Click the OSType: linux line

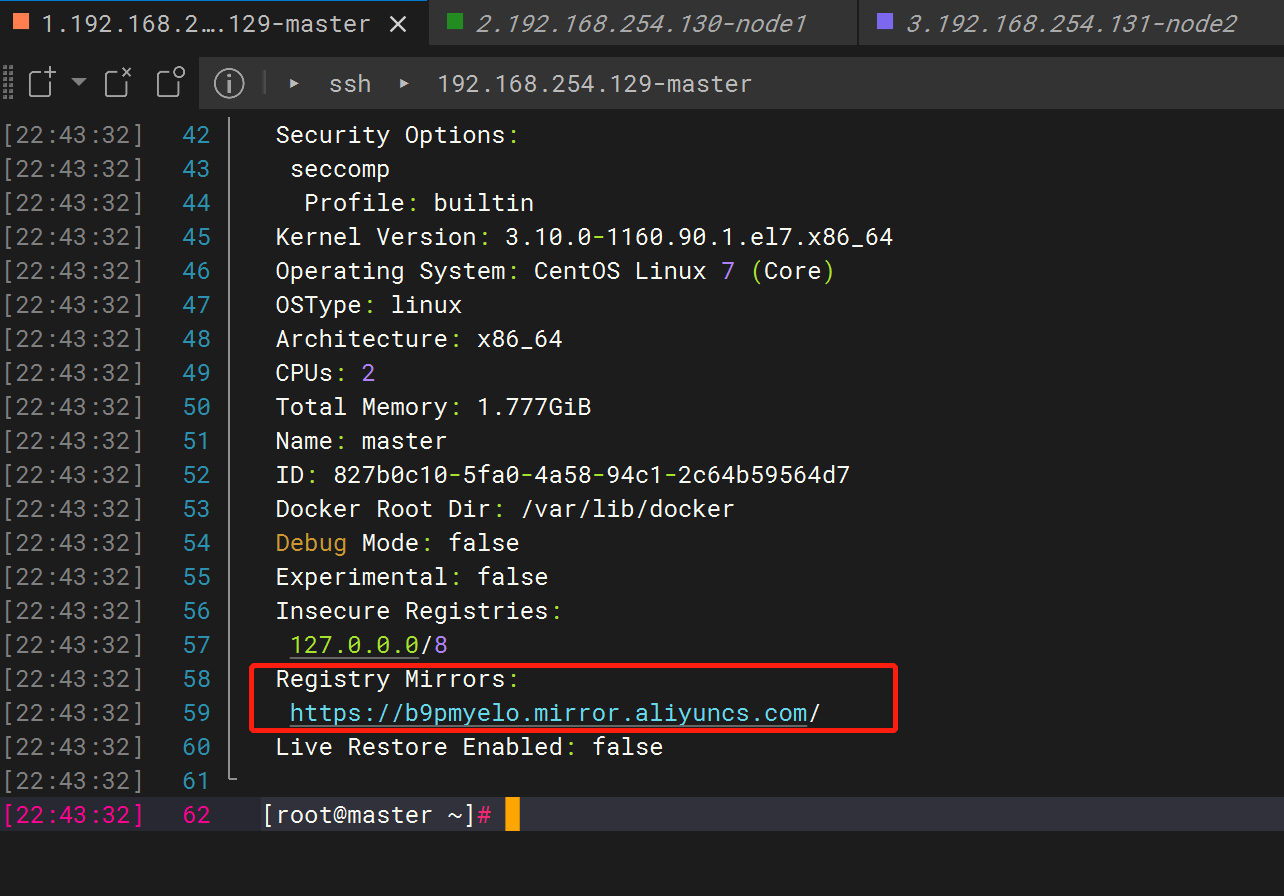coord(369,305)
